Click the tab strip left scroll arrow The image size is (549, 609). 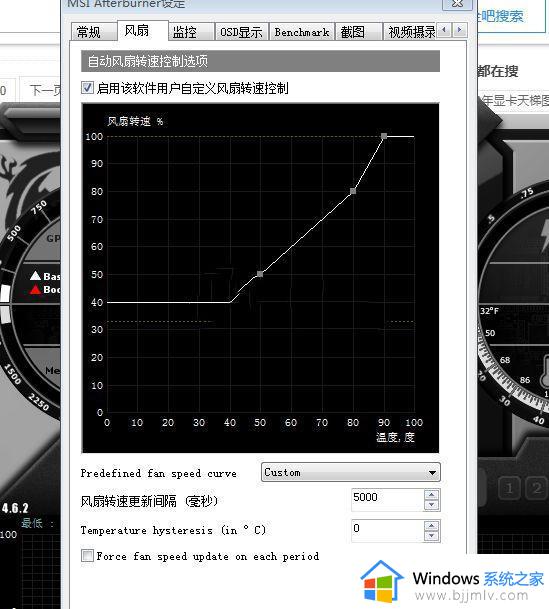click(444, 30)
